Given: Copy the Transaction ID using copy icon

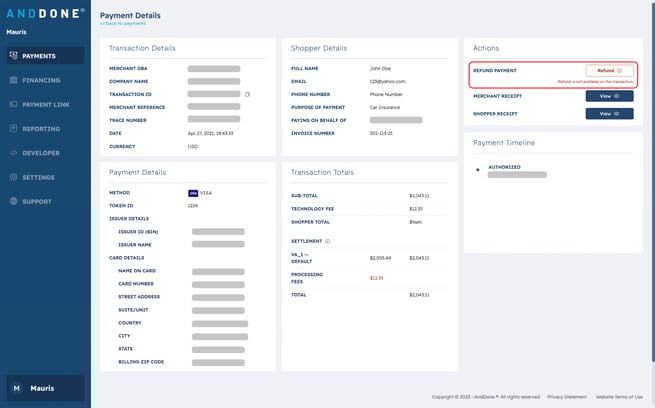Looking at the screenshot, I should point(247,94).
